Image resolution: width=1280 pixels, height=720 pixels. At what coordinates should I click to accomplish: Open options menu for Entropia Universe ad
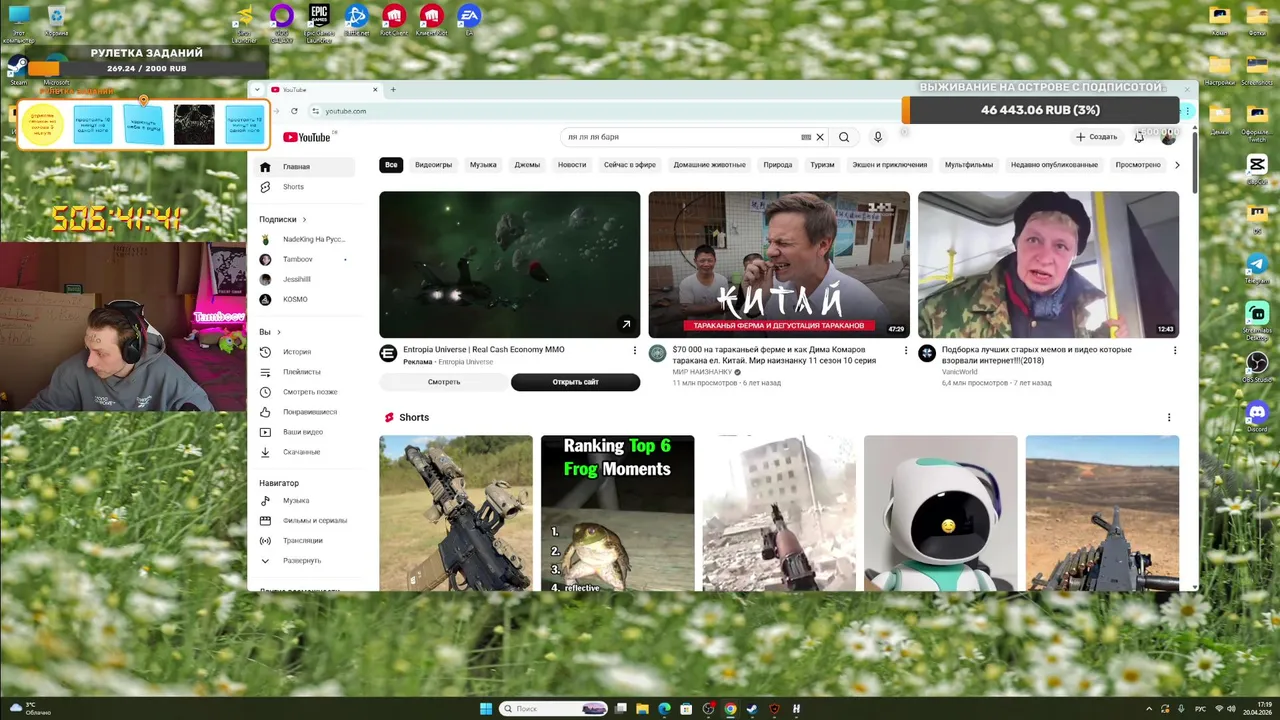click(634, 350)
